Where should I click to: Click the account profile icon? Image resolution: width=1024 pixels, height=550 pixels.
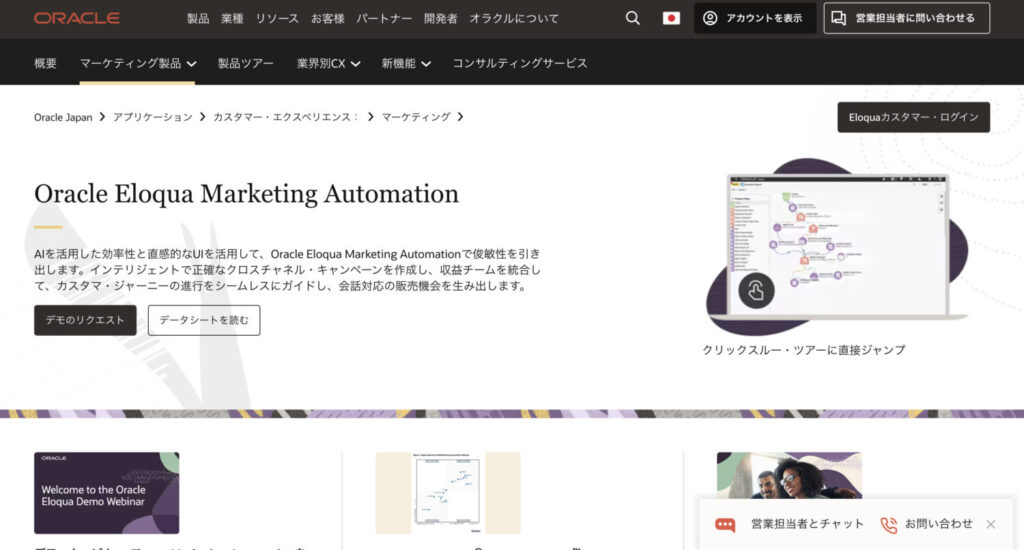pyautogui.click(x=710, y=18)
